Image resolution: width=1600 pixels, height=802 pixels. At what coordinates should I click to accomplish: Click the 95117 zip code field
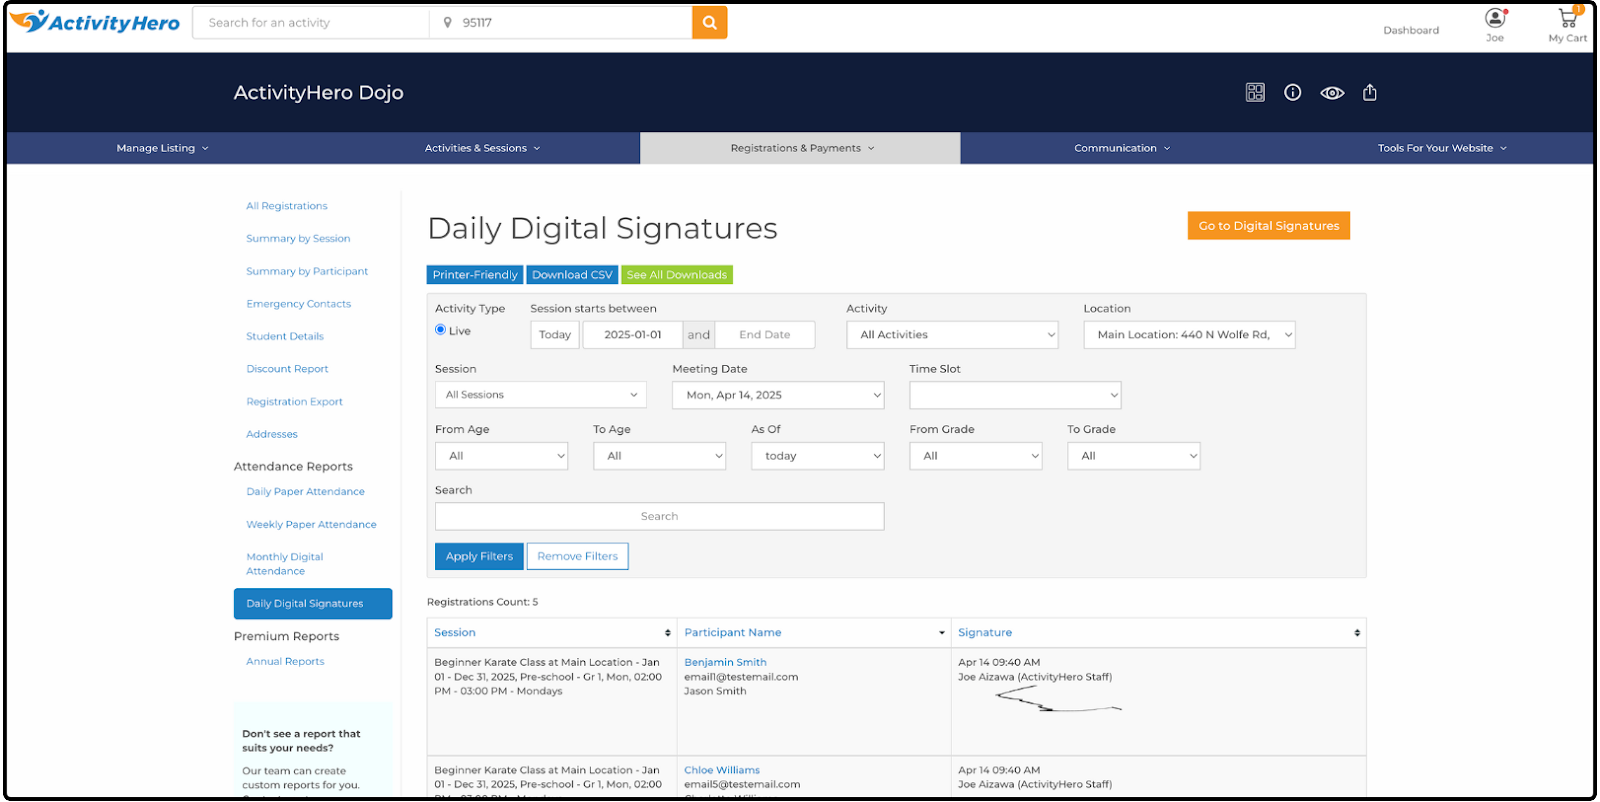[x=560, y=22]
